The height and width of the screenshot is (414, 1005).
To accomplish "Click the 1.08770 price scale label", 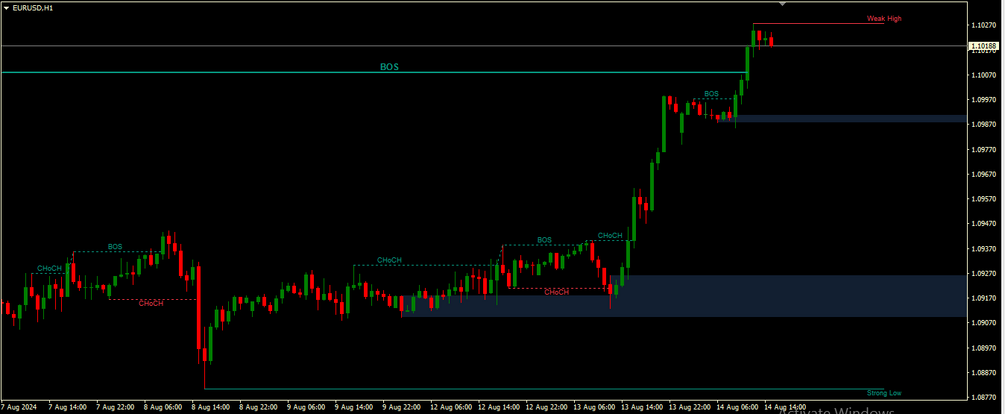I will point(984,397).
